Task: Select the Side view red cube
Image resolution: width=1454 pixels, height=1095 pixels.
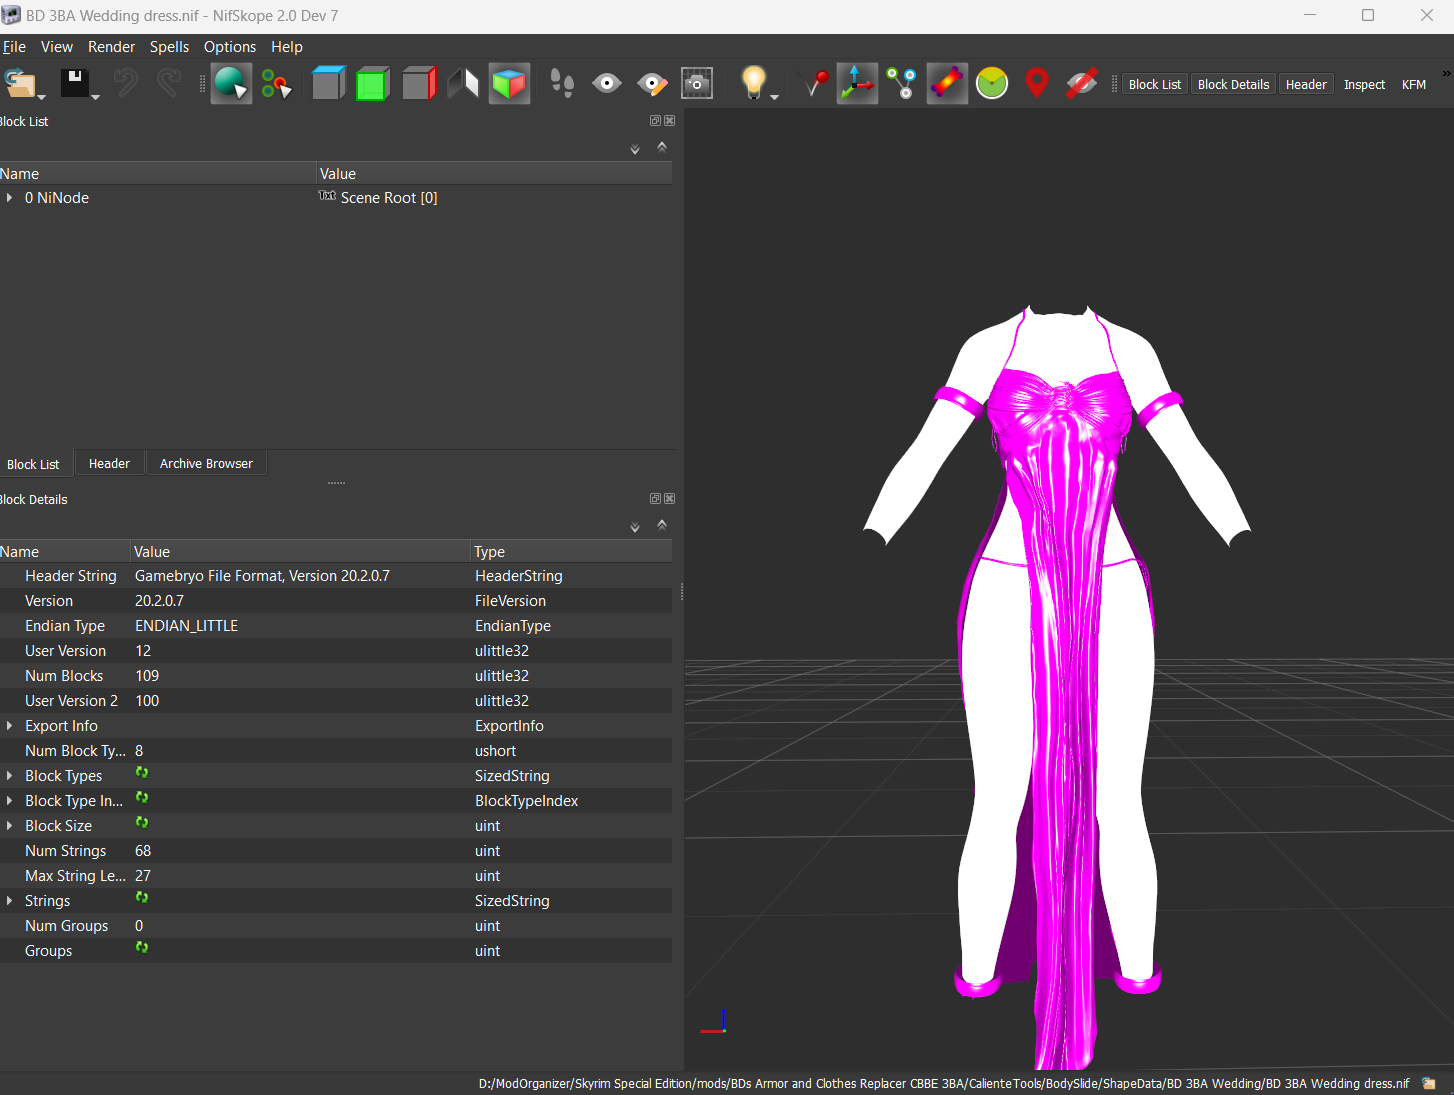Action: [x=418, y=84]
